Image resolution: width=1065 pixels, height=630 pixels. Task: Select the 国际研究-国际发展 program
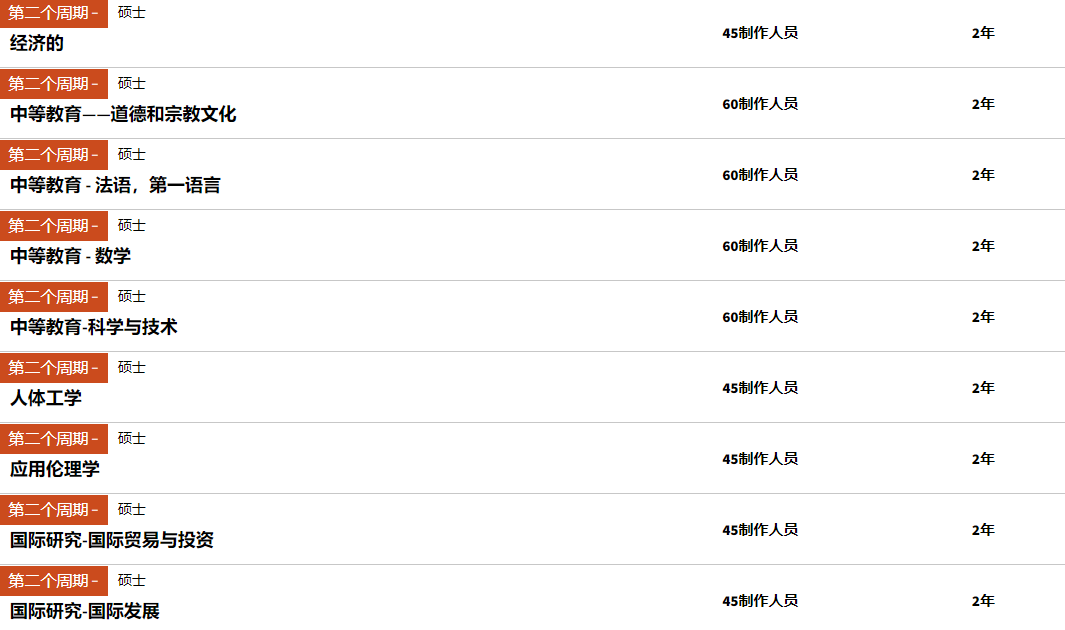pyautogui.click(x=85, y=611)
